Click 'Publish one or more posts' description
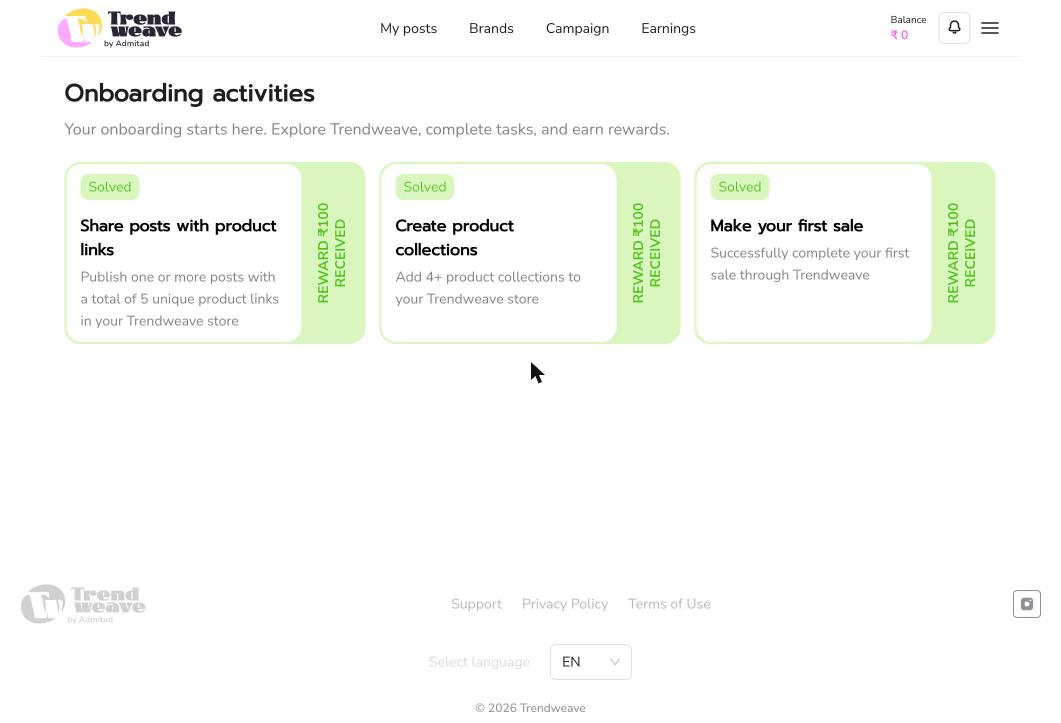Image resolution: width=1061 pixels, height=723 pixels. [179, 299]
